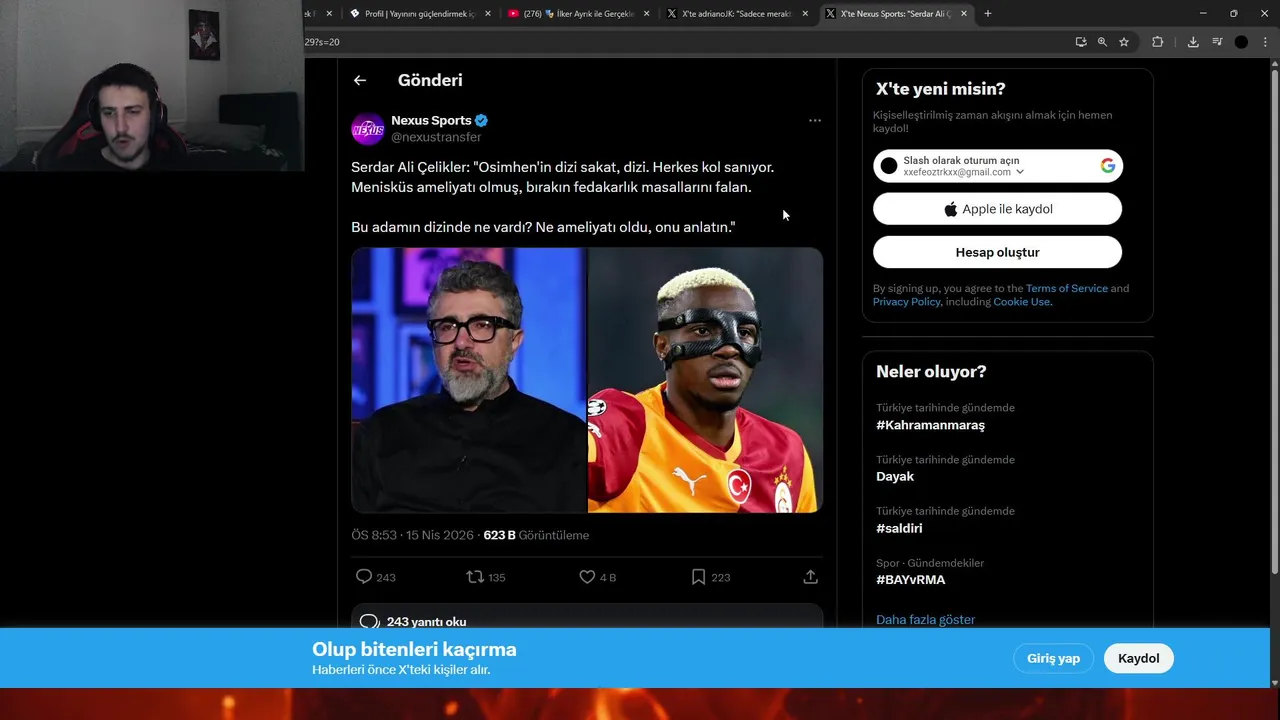This screenshot has height=720, width=1280.
Task: Open the Nexus Sports account name
Action: 431,120
